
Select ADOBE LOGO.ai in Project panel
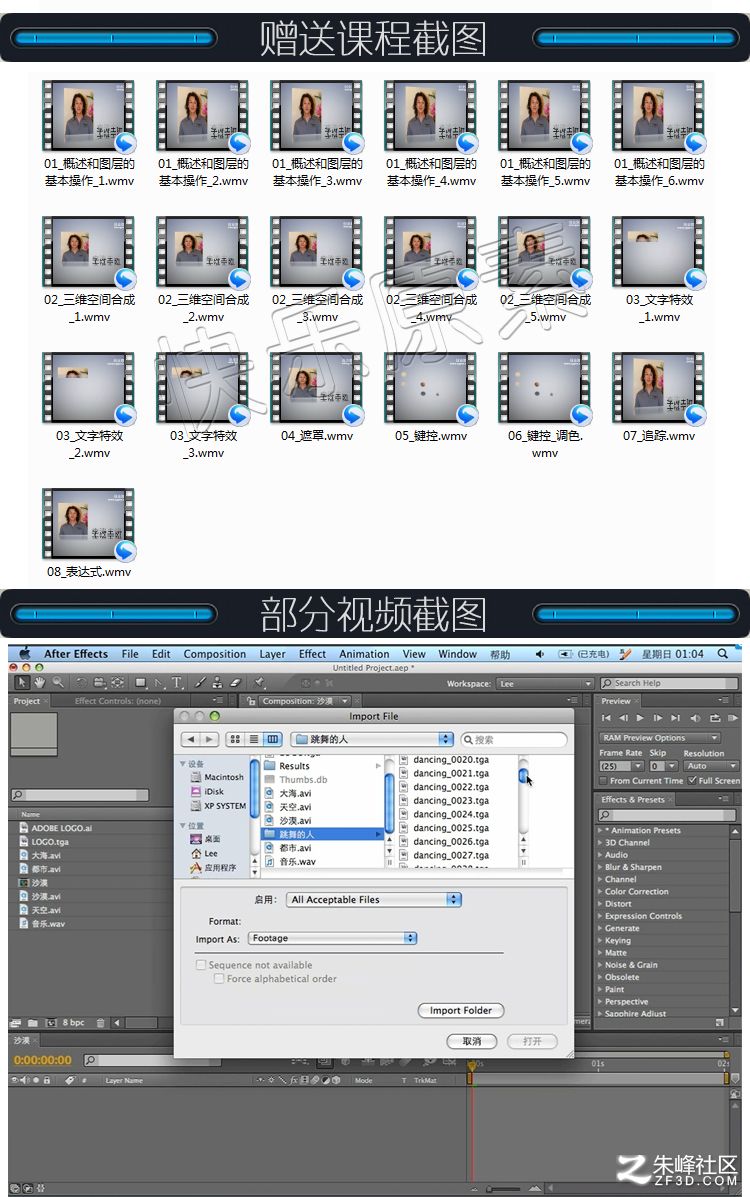61,828
